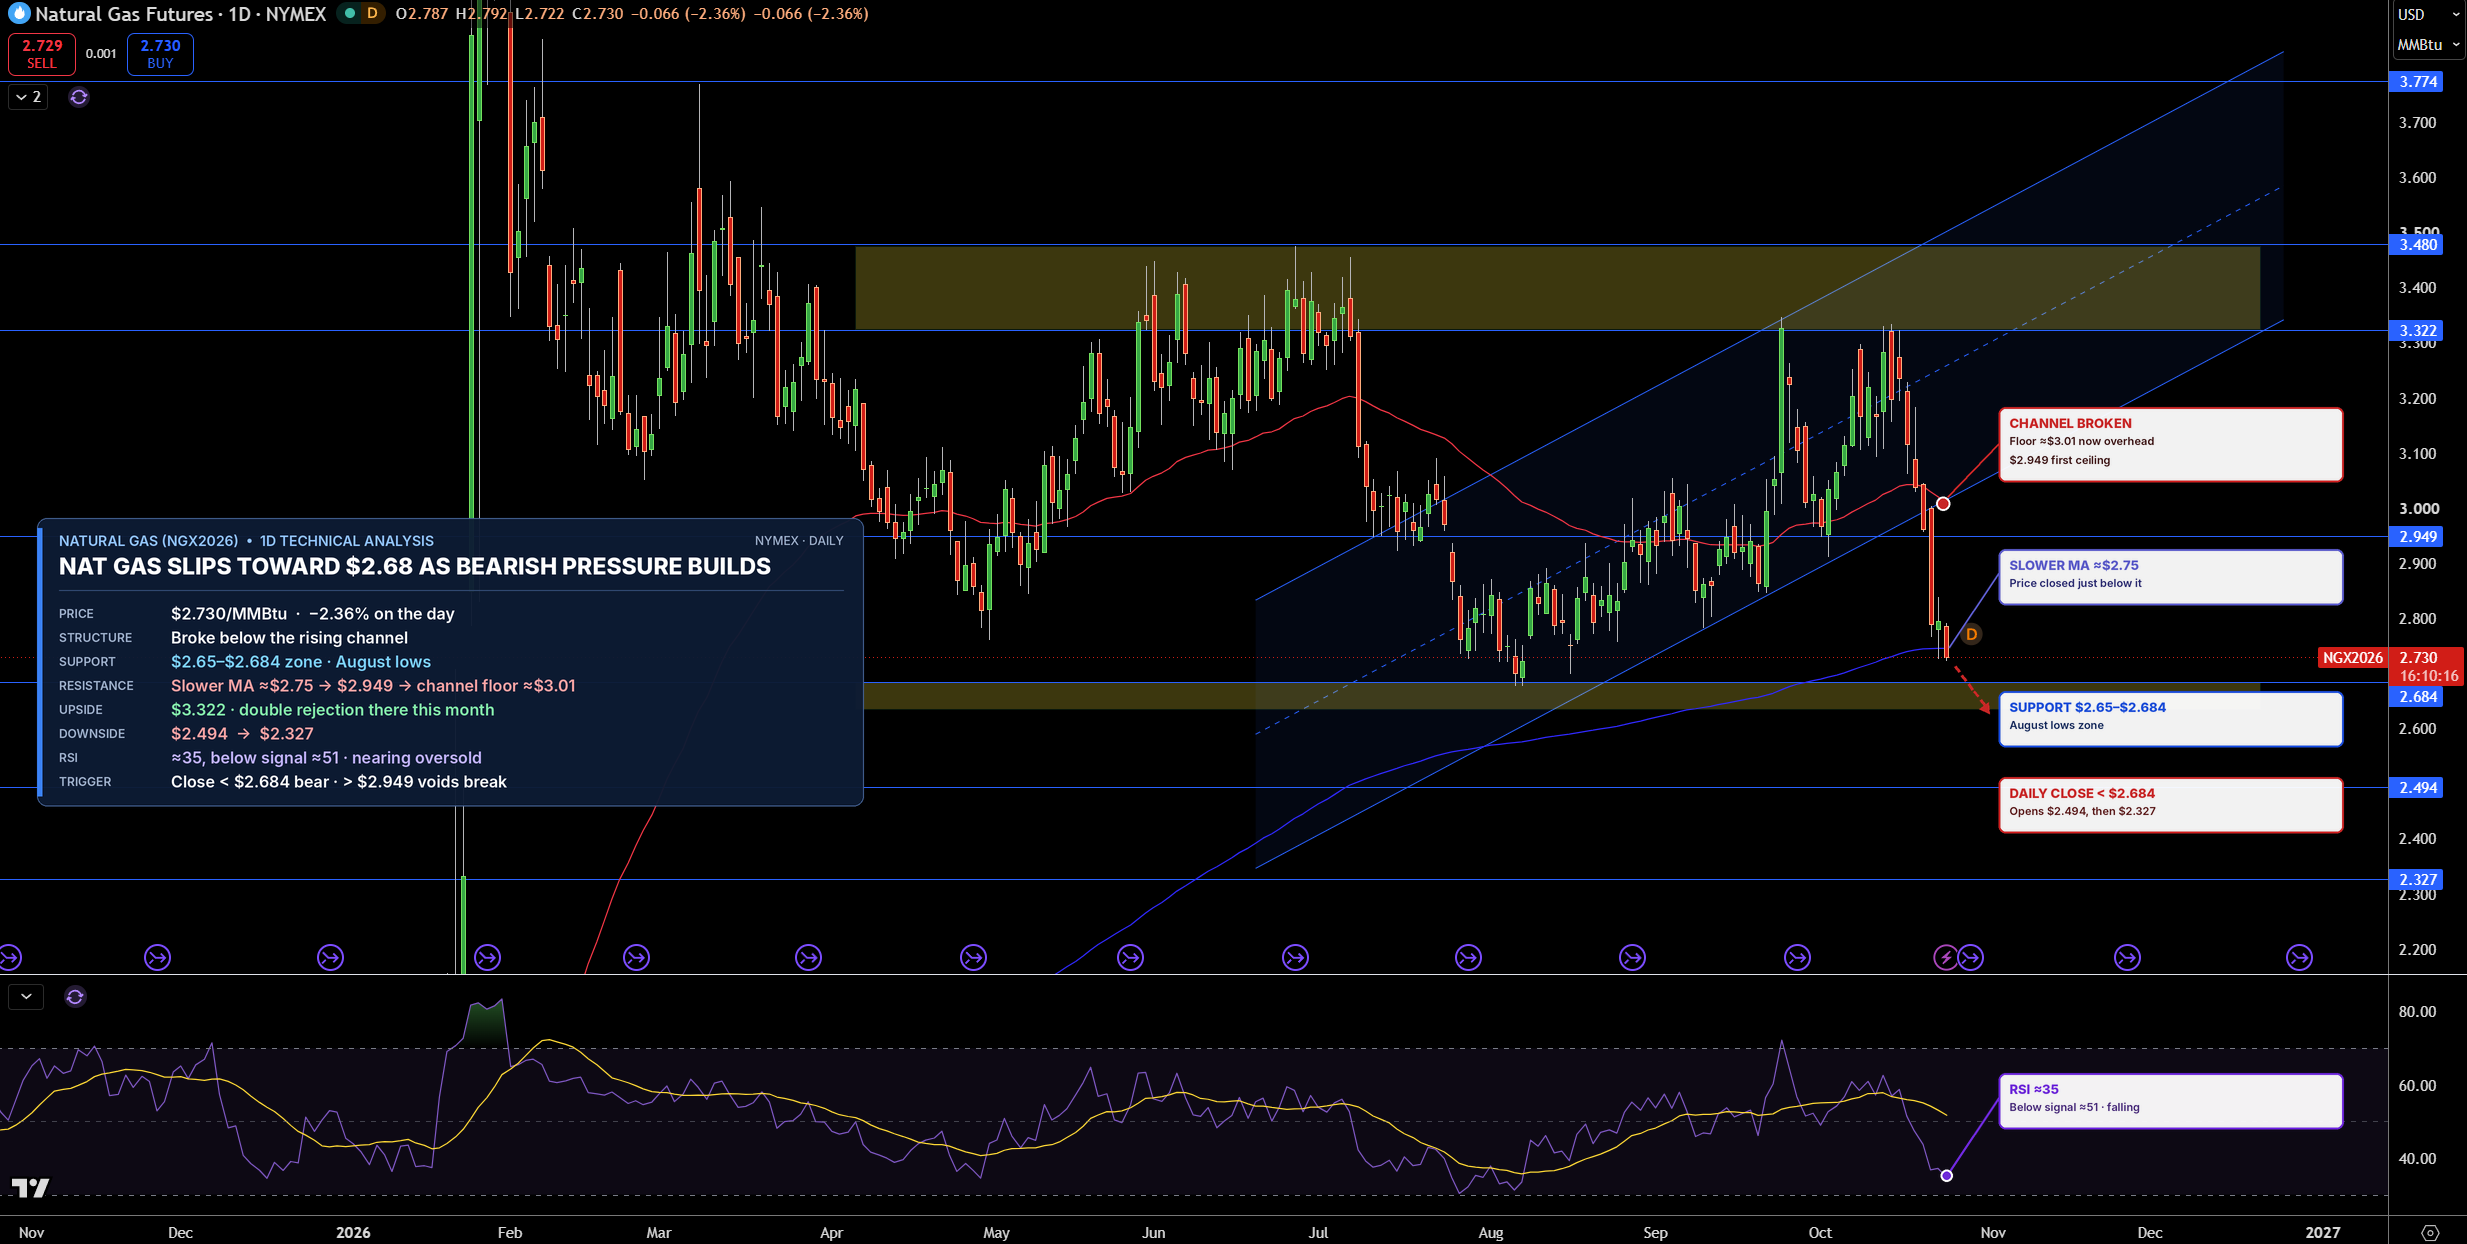
Task: Click the contract roll marker above 2027
Action: pyautogui.click(x=2299, y=958)
